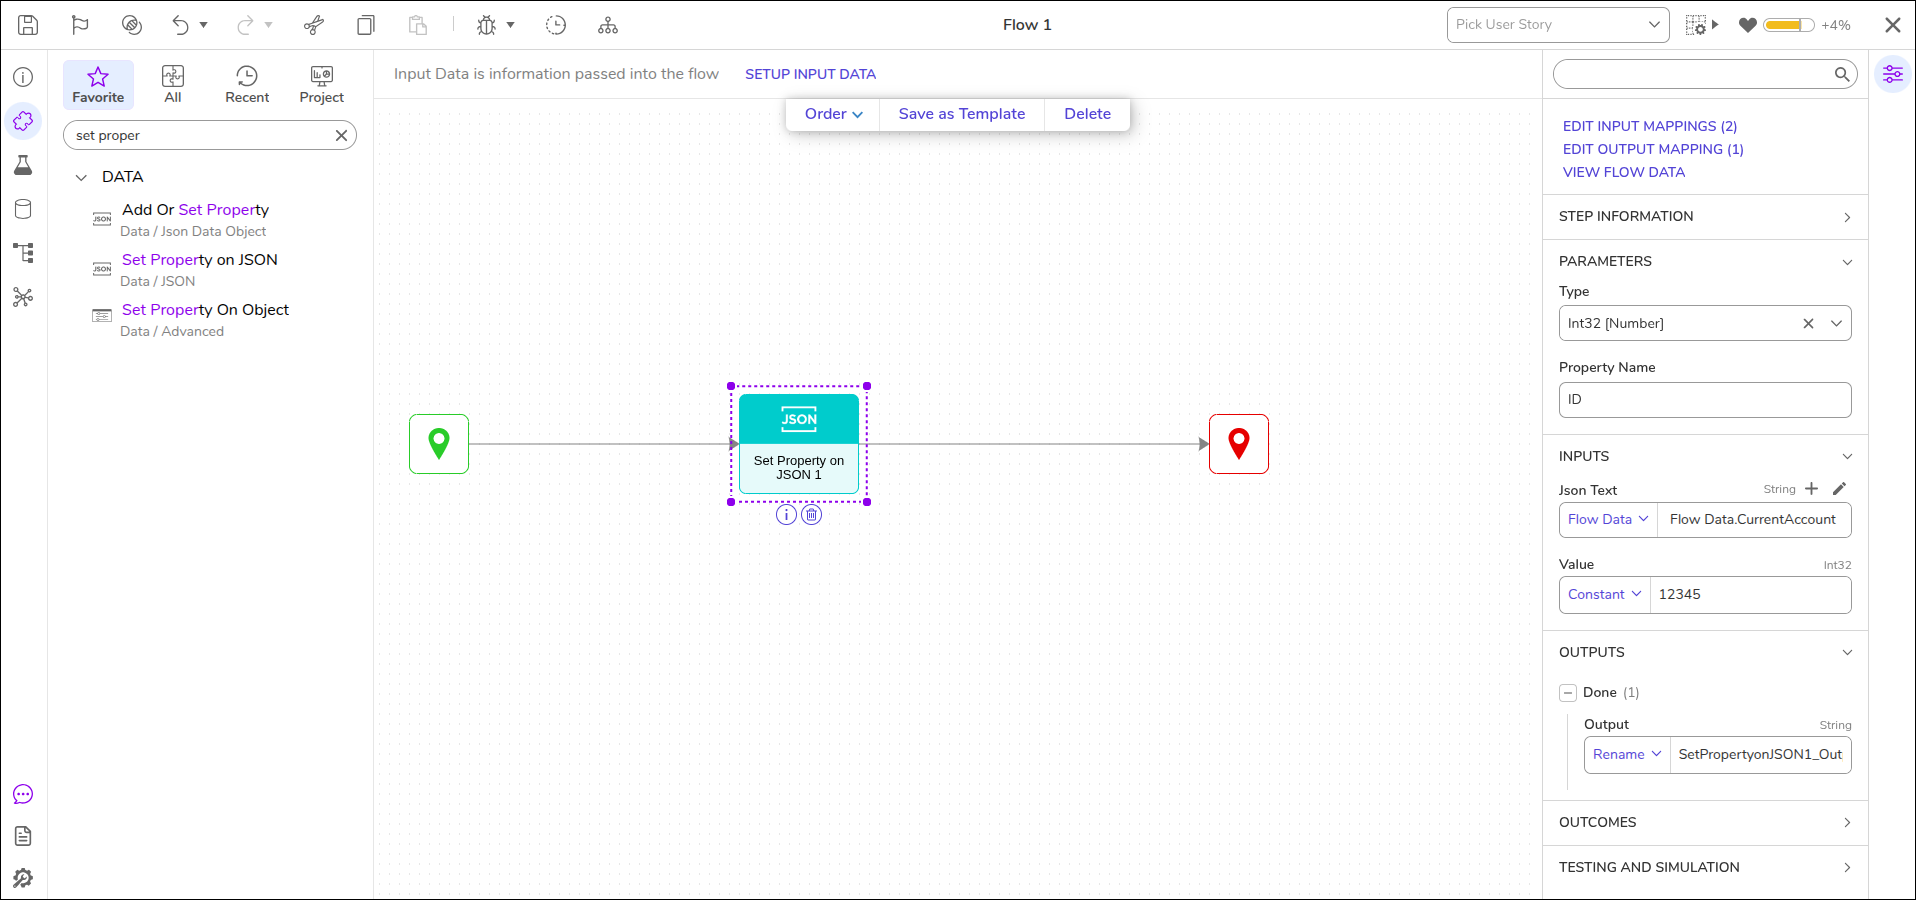Click Save as Template button
The height and width of the screenshot is (900, 1916).
[x=962, y=114]
